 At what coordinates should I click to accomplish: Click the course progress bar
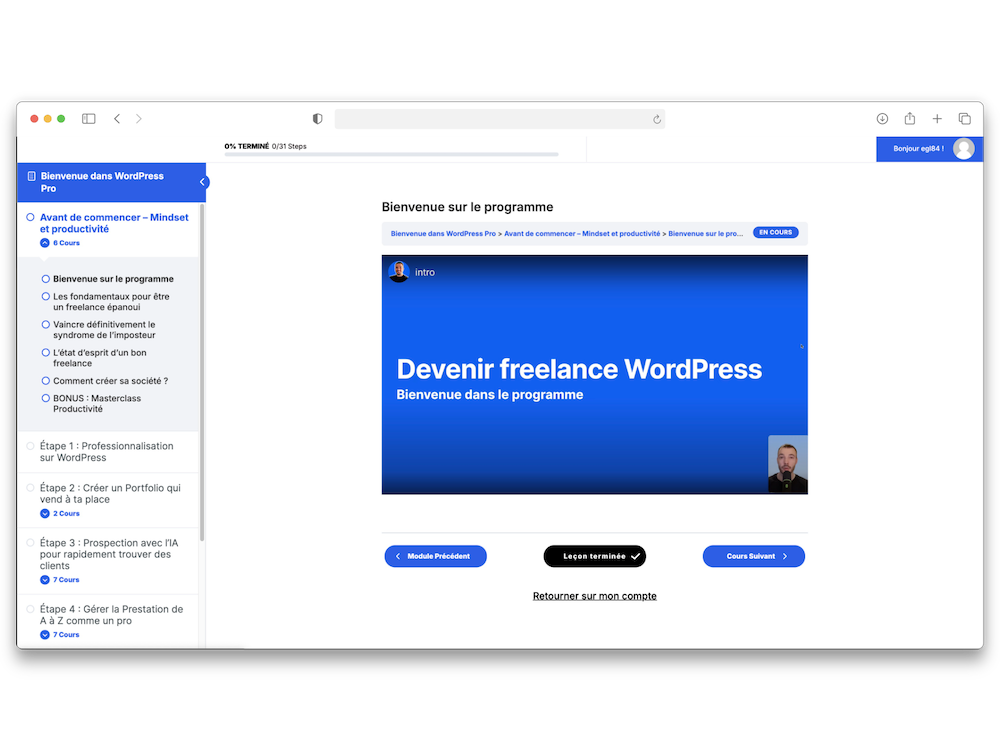[x=391, y=154]
